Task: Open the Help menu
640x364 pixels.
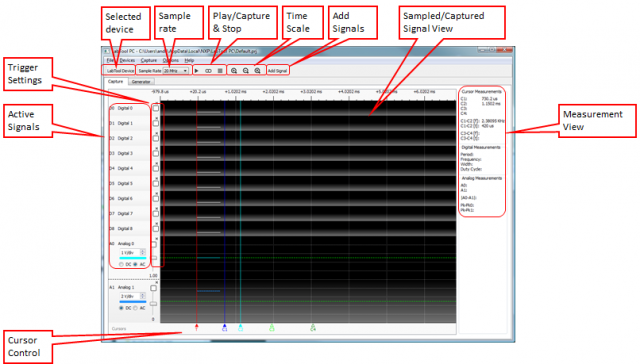Action: 189,60
